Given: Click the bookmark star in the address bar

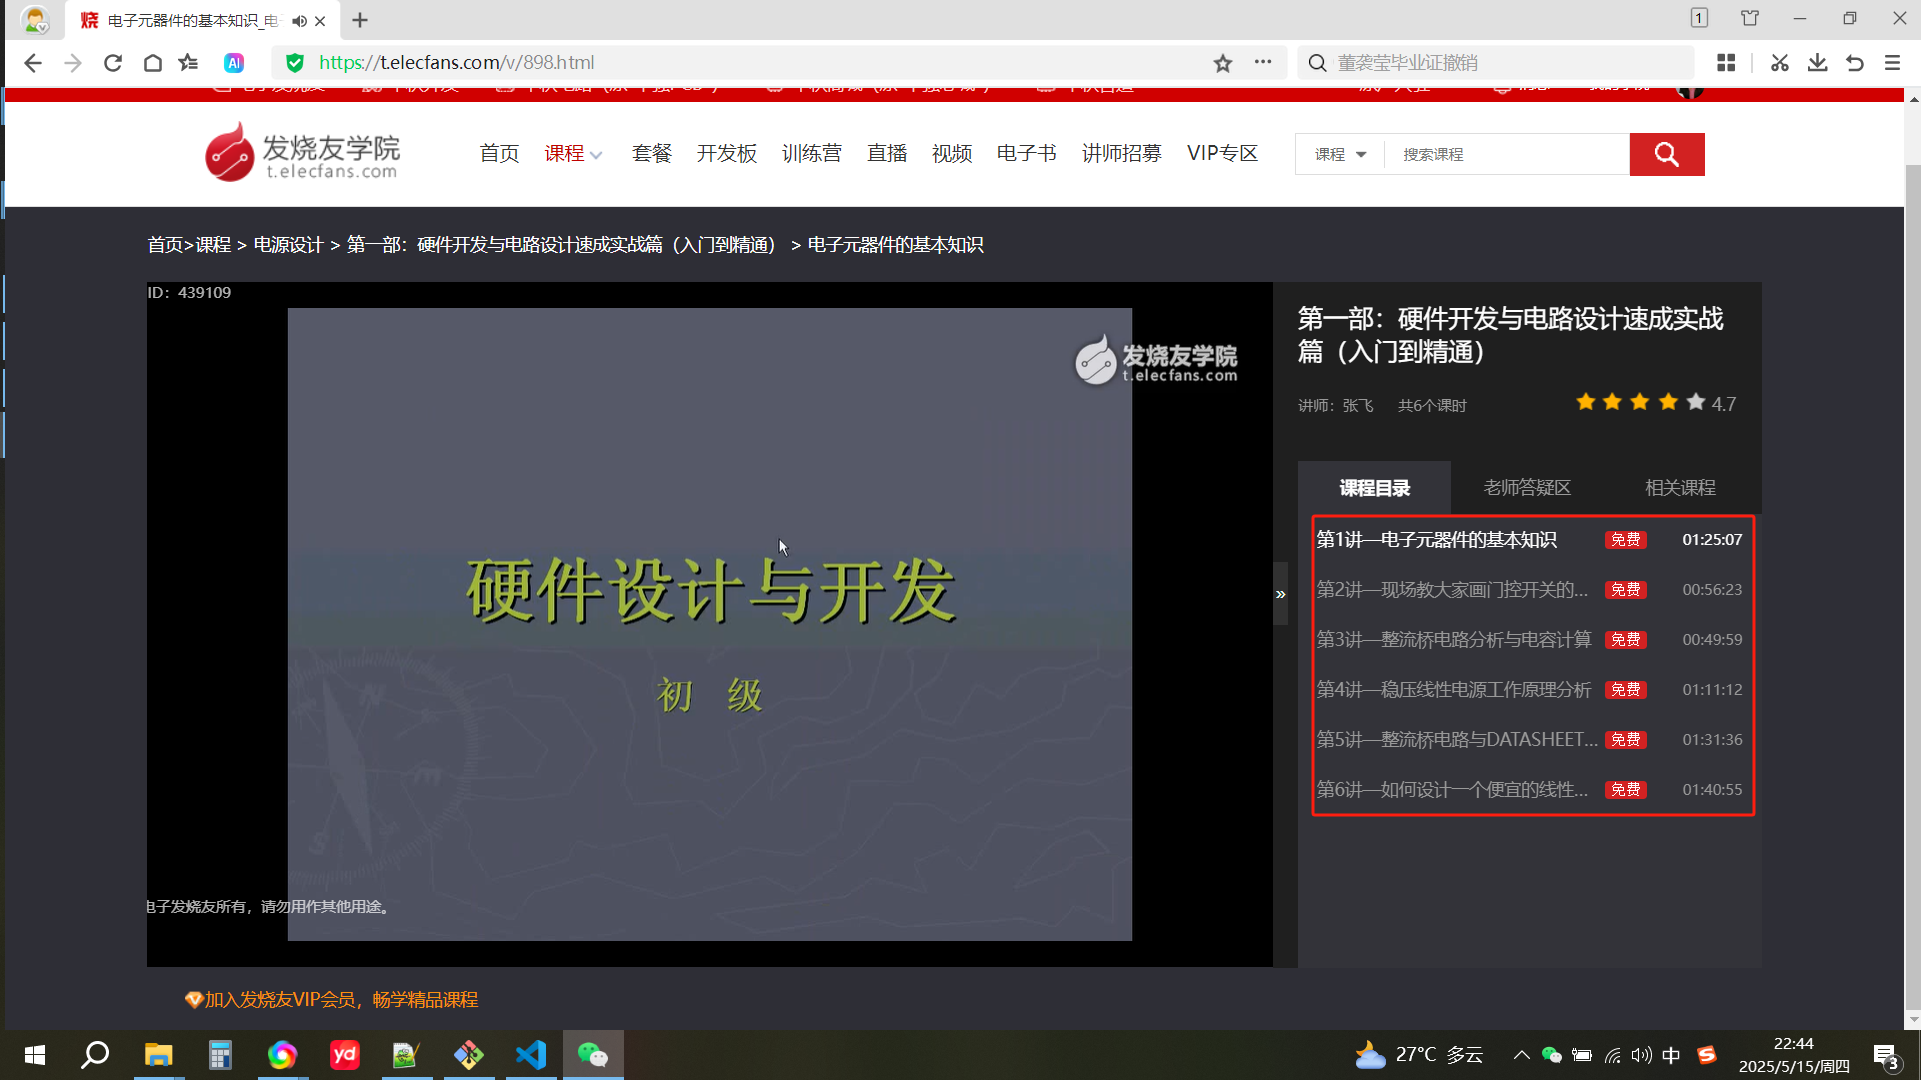Looking at the screenshot, I should click(x=1222, y=63).
